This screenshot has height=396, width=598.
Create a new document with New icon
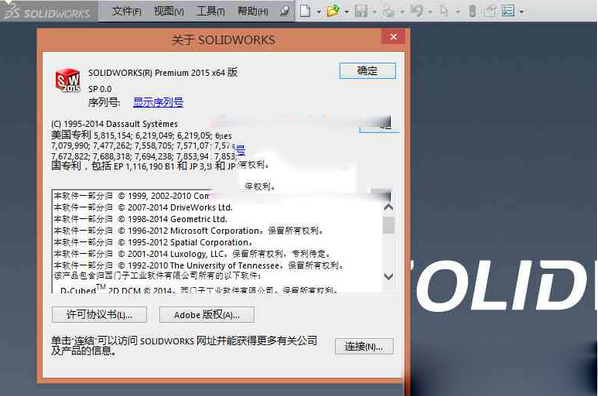click(x=305, y=11)
